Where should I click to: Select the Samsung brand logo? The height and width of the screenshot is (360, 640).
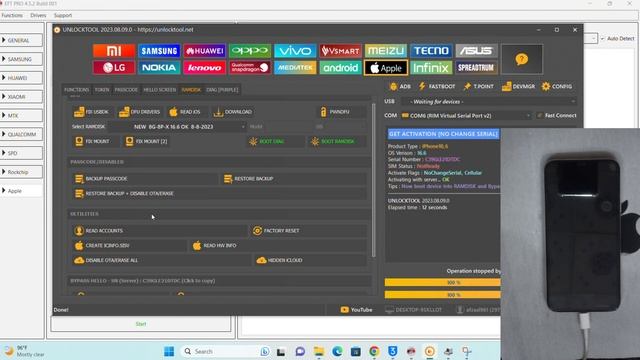click(x=159, y=51)
